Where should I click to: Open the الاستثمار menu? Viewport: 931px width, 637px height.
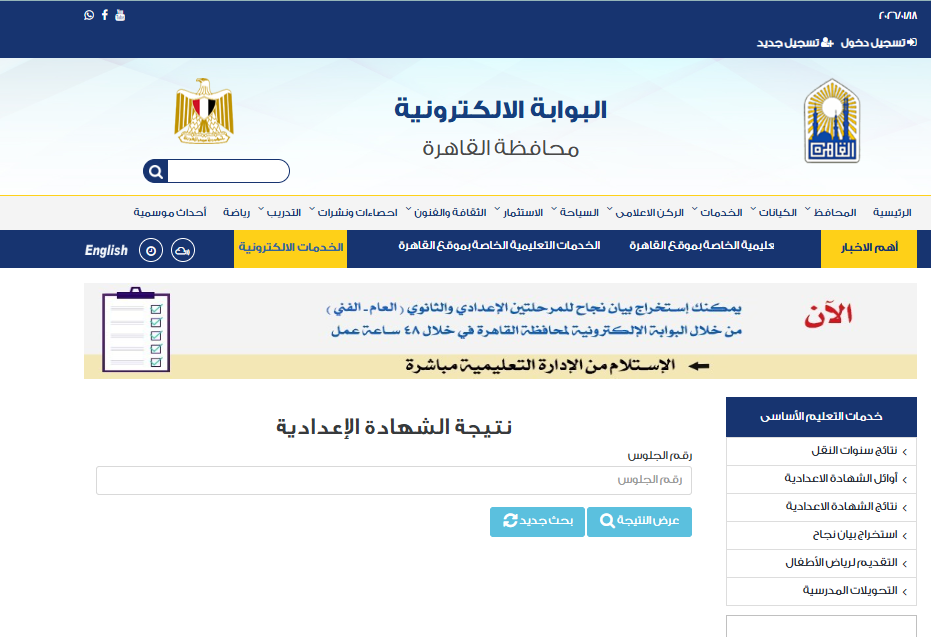tap(521, 213)
